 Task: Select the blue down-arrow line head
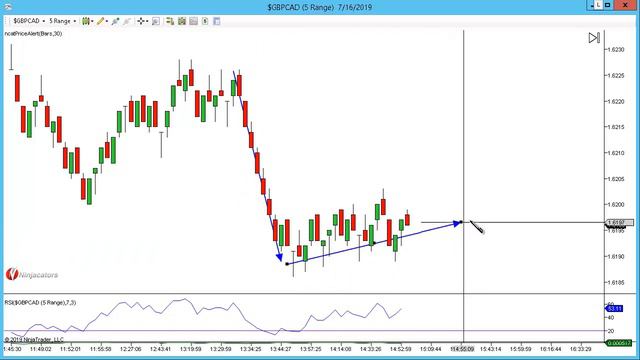click(x=280, y=257)
